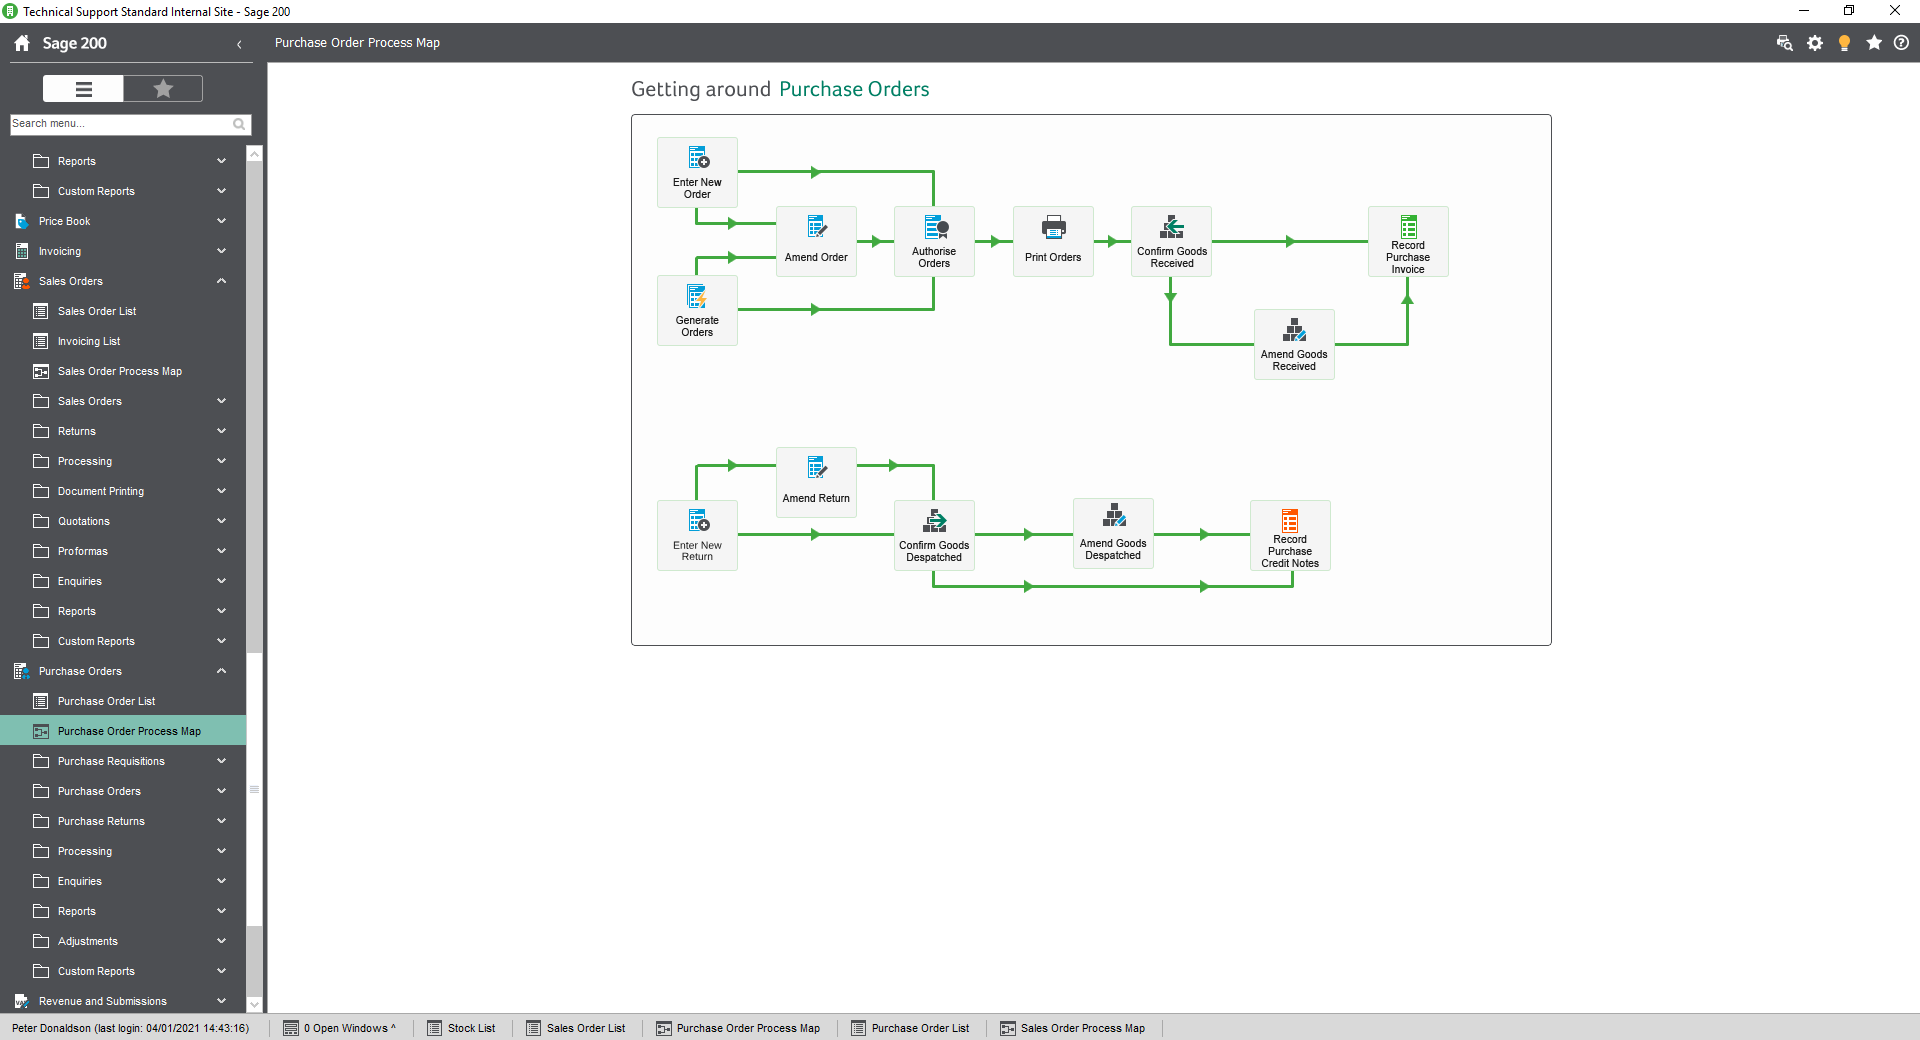Select Sales Order Process Map in the sidebar
This screenshot has width=1920, height=1040.
click(x=118, y=370)
